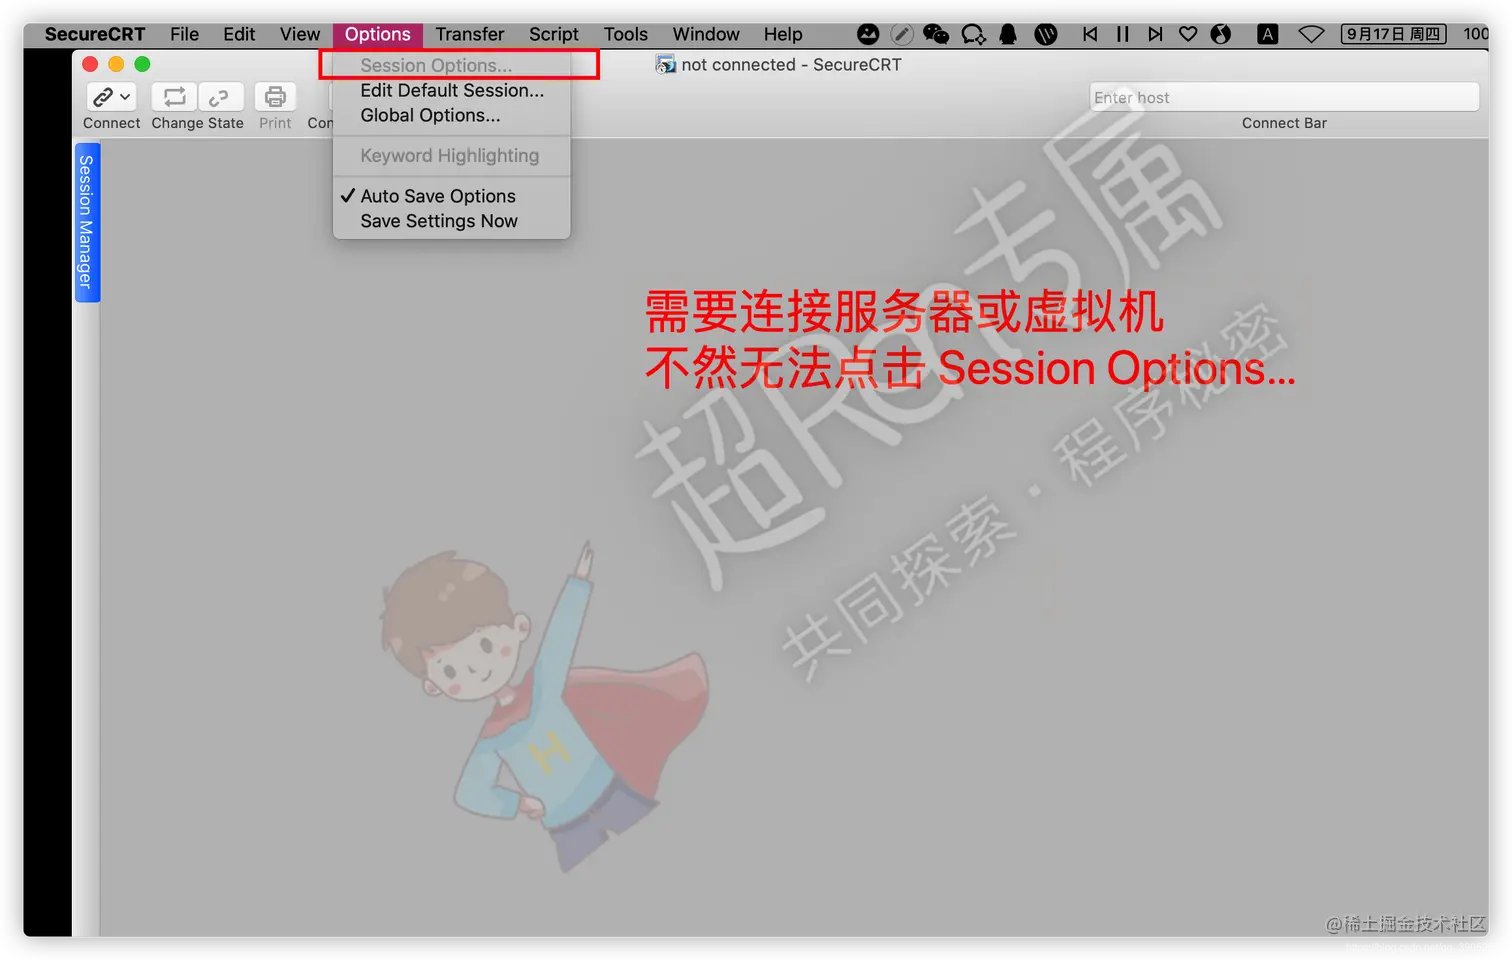Choose Save Settings Now

point(452,221)
